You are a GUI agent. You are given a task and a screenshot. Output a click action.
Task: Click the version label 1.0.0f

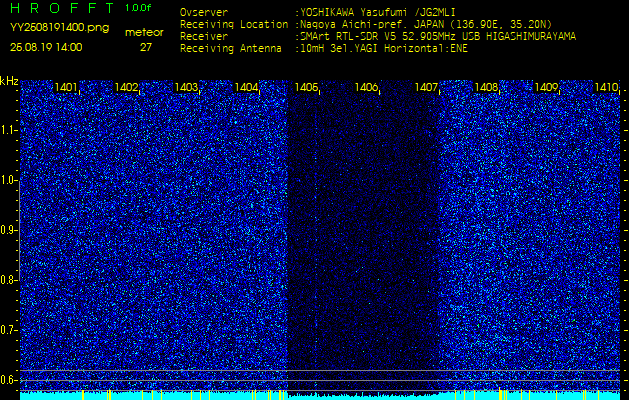138,8
